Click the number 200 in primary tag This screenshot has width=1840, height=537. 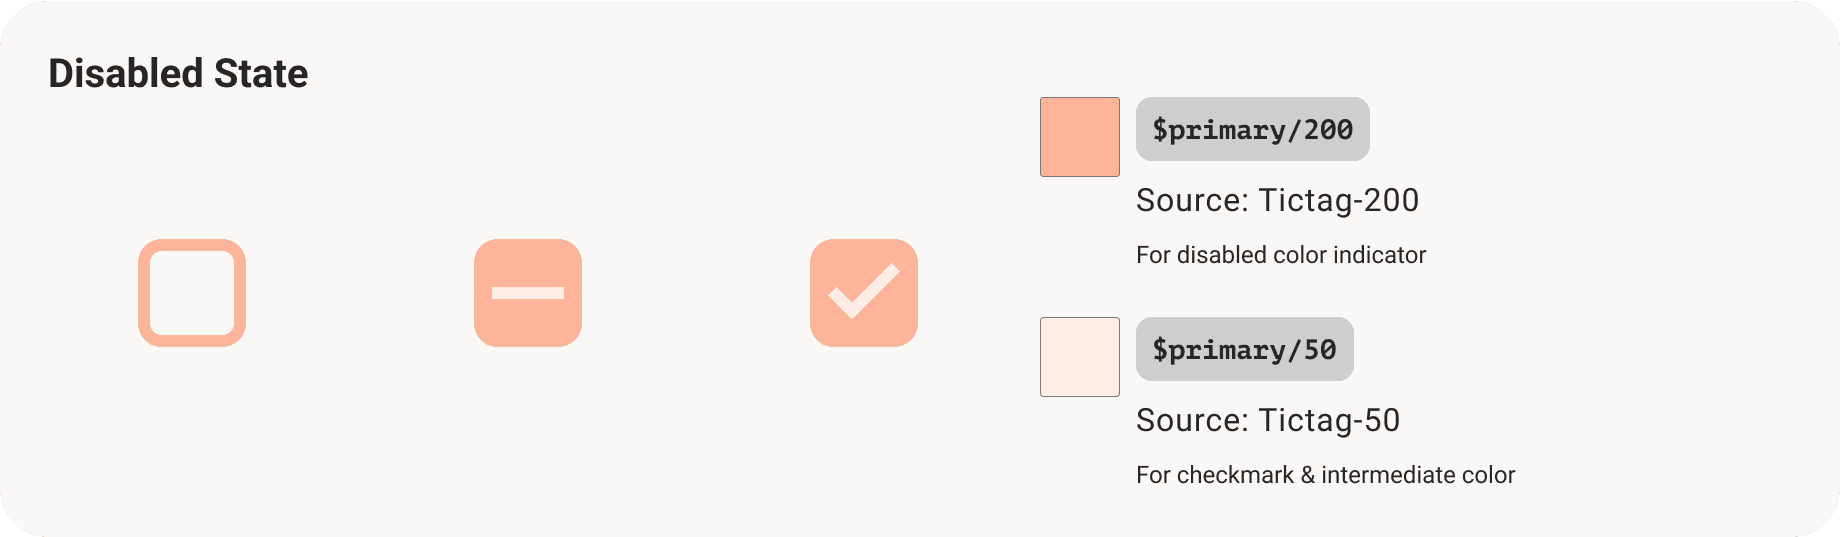point(1328,129)
